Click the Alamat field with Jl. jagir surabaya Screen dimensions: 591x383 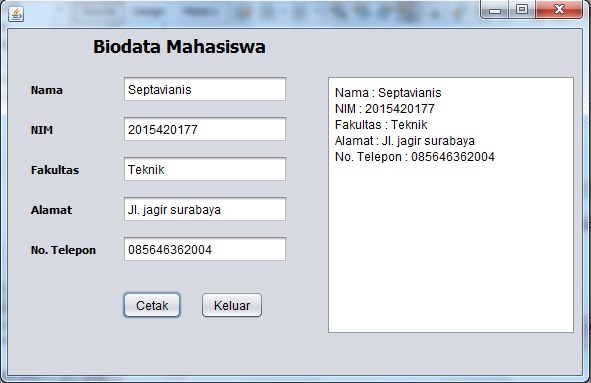click(x=205, y=209)
